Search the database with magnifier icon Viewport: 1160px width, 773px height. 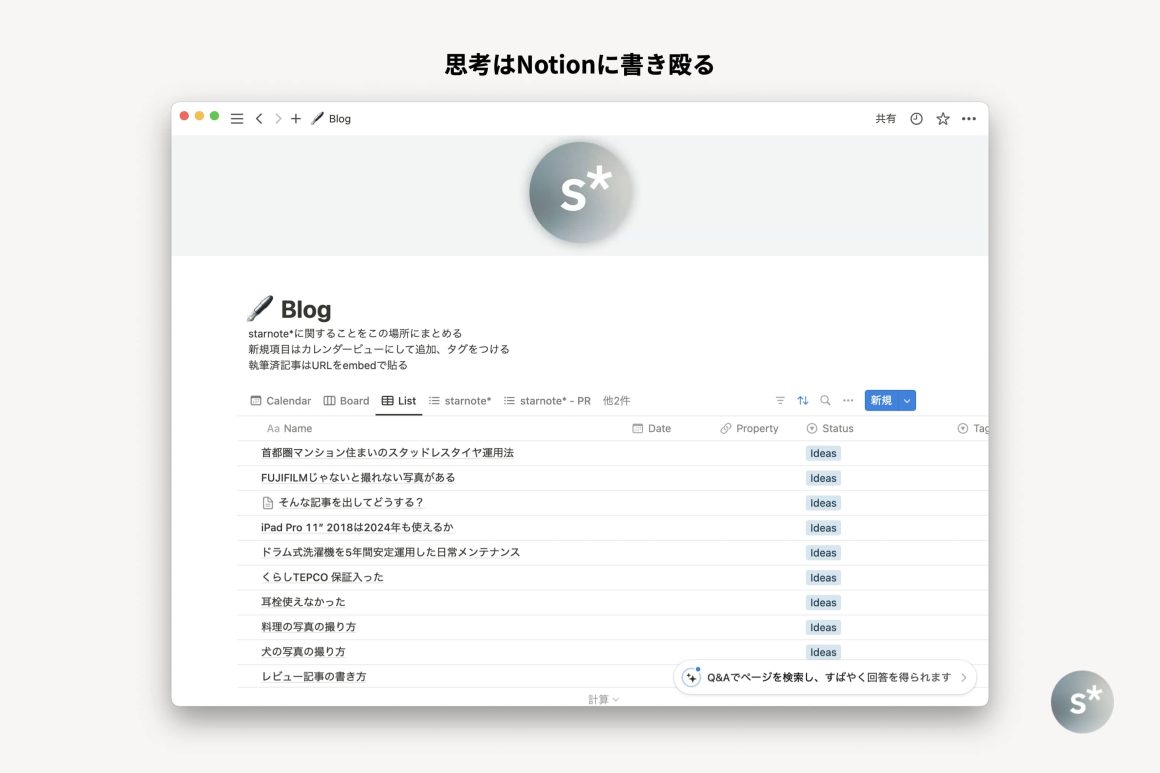pyautogui.click(x=825, y=401)
